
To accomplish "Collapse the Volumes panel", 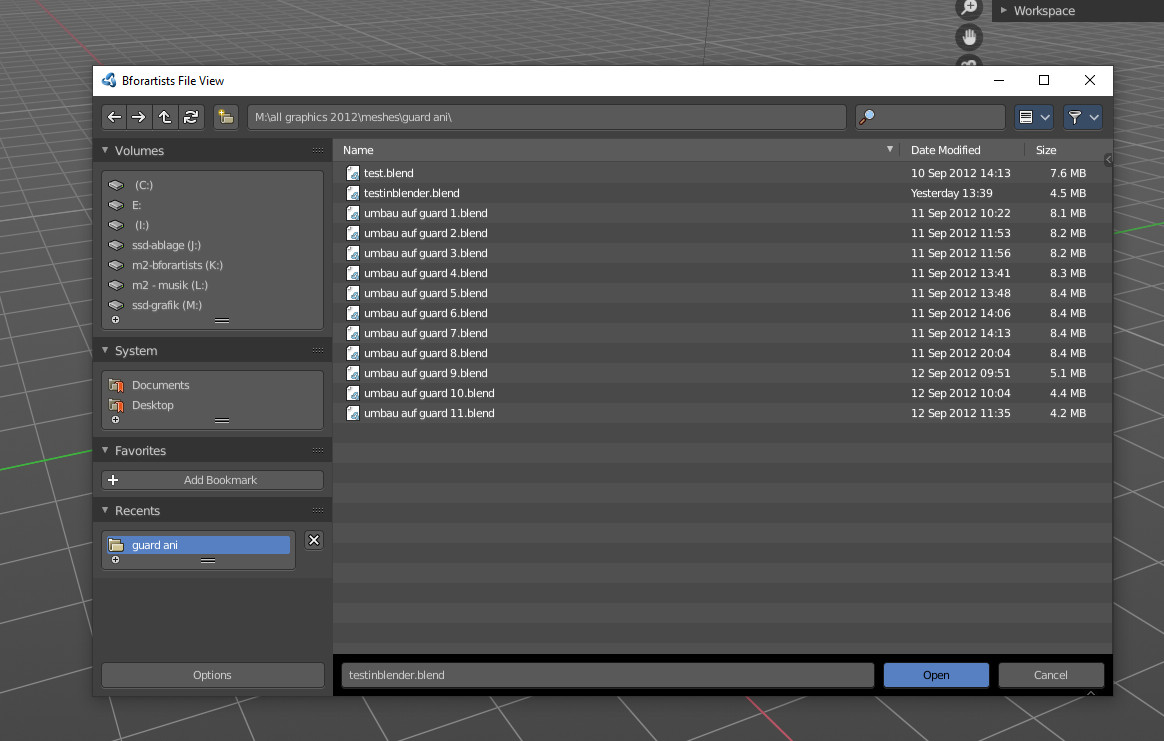I will click(x=105, y=150).
